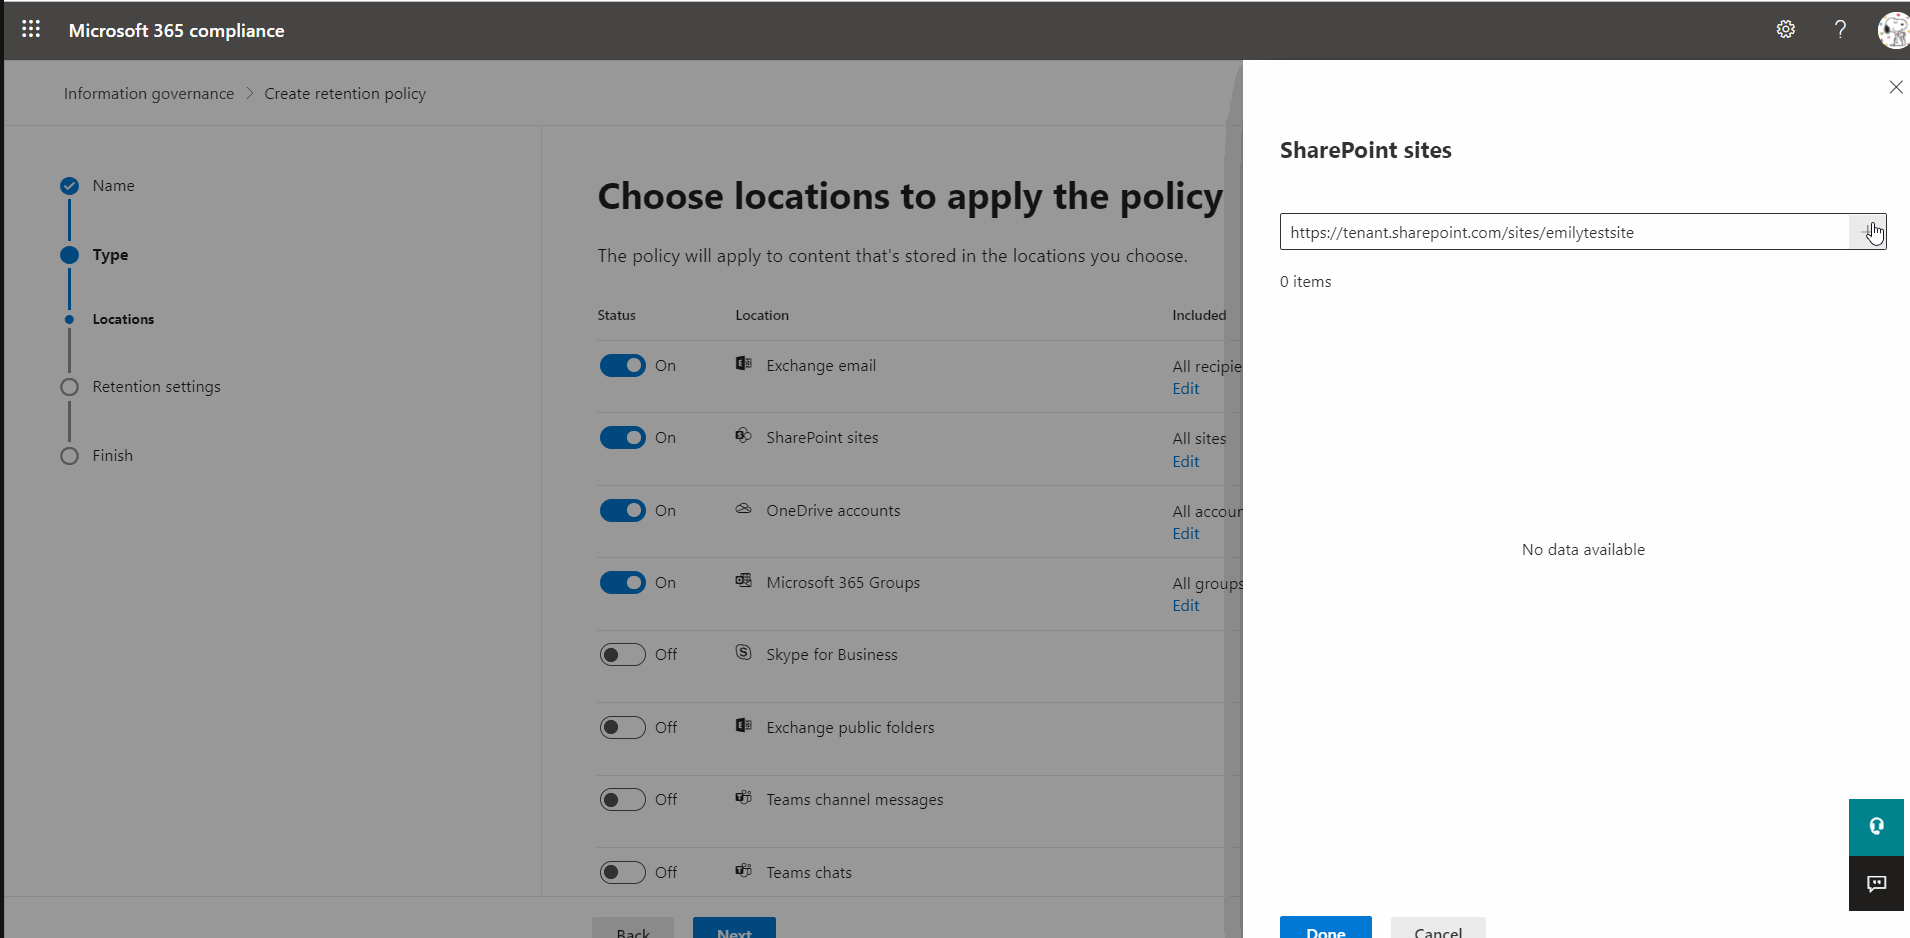Click the Skype for Business icon
This screenshot has height=938, width=1910.
(743, 653)
